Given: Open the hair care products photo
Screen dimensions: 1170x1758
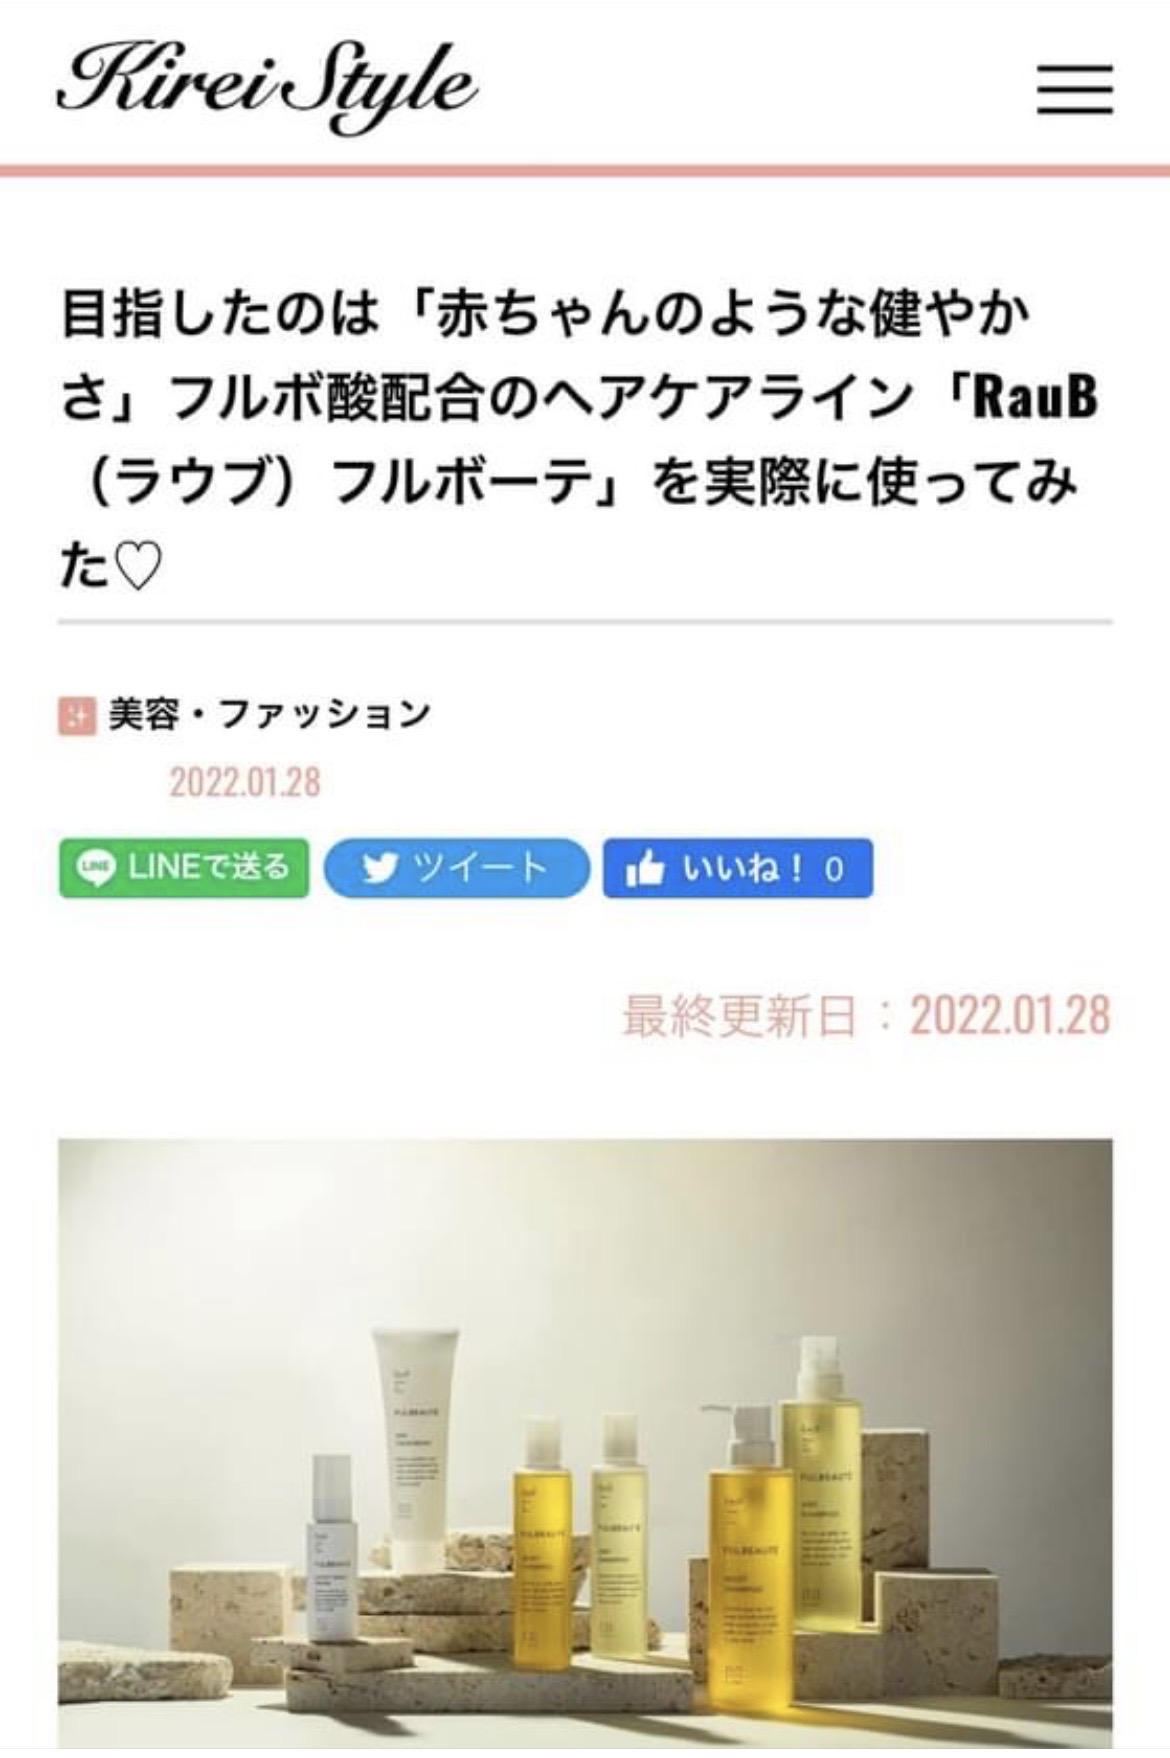Looking at the screenshot, I should point(585,1447).
